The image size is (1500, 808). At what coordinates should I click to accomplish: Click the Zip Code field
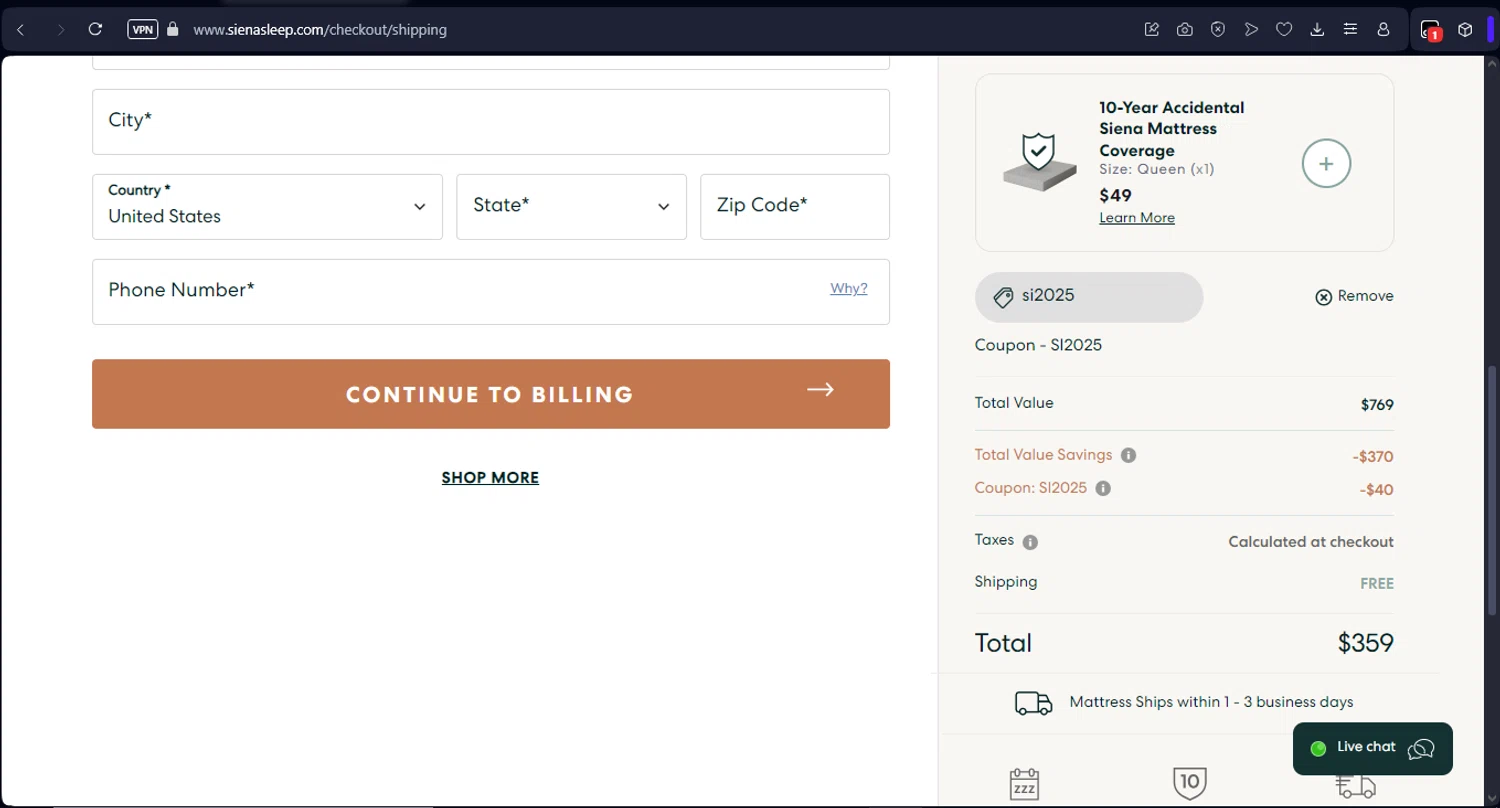pos(795,207)
